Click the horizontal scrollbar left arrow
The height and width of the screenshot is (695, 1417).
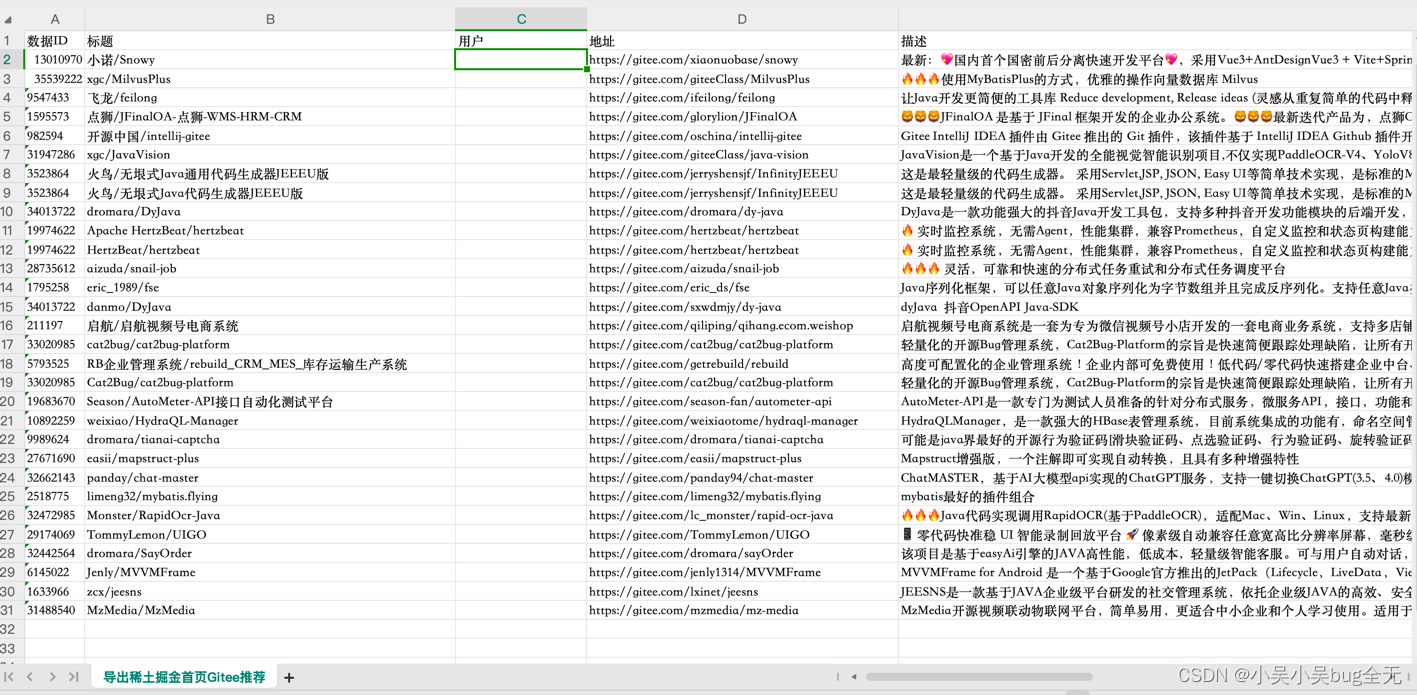coord(854,677)
